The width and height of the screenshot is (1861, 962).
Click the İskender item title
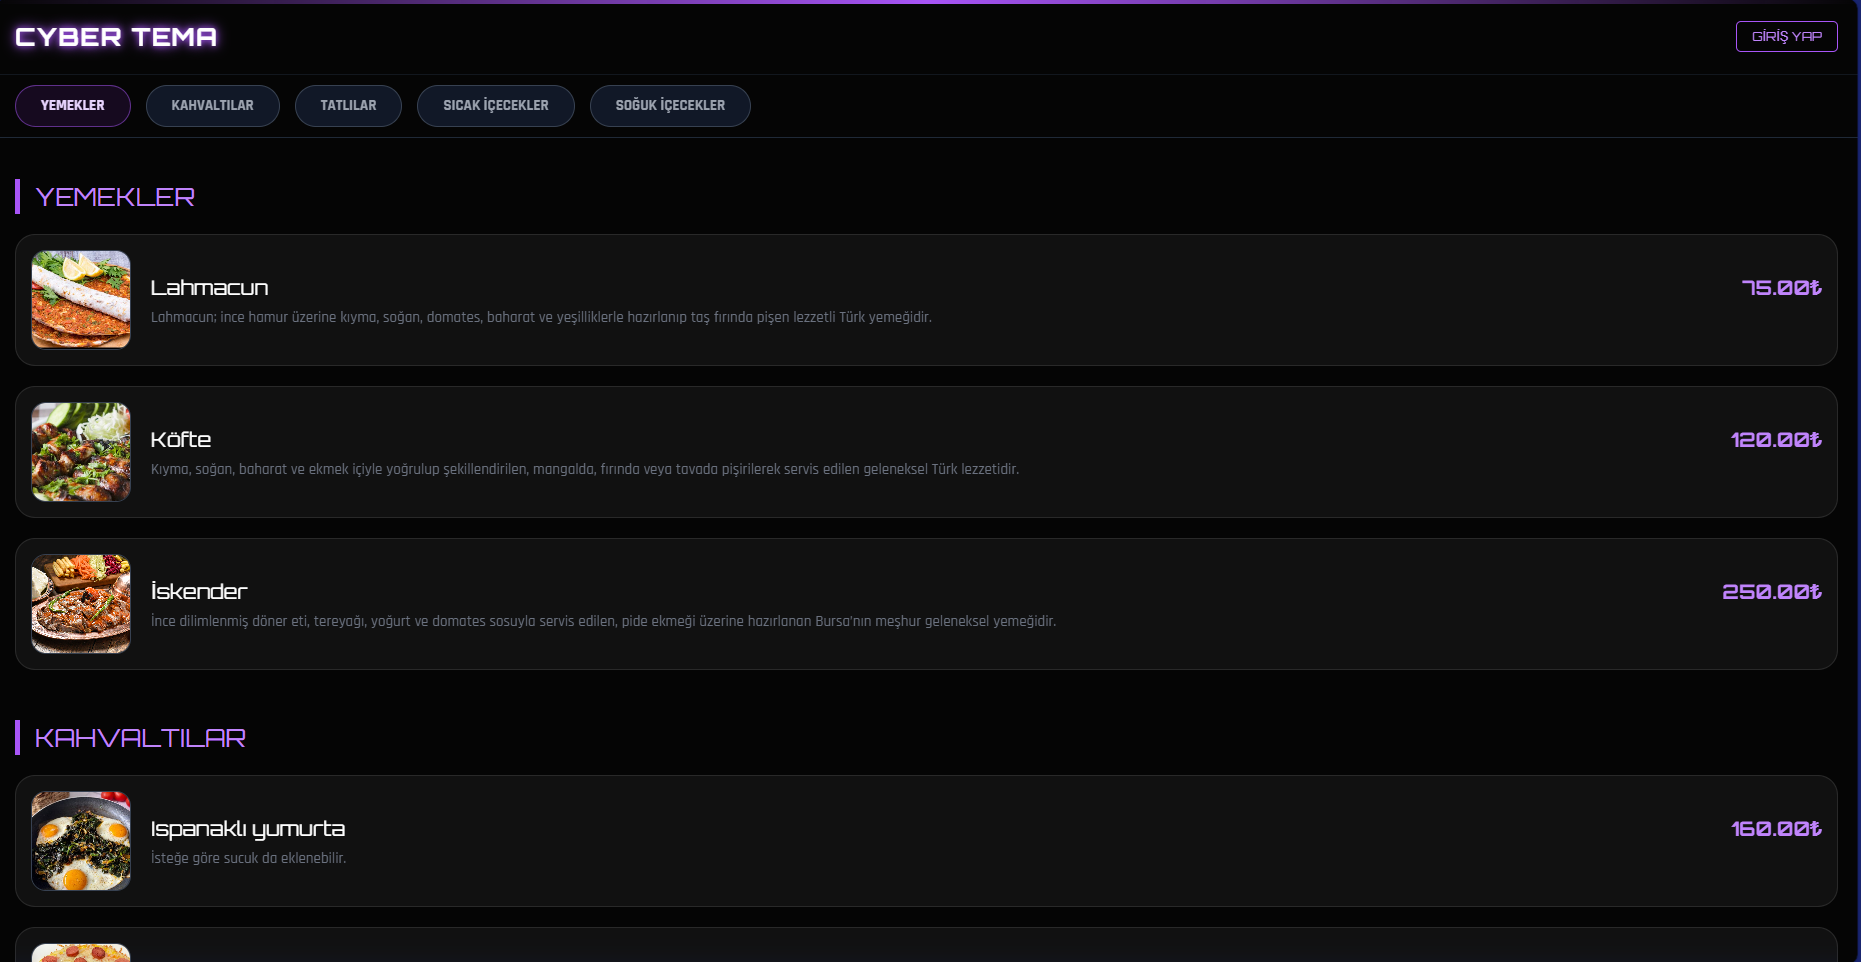[x=198, y=591]
